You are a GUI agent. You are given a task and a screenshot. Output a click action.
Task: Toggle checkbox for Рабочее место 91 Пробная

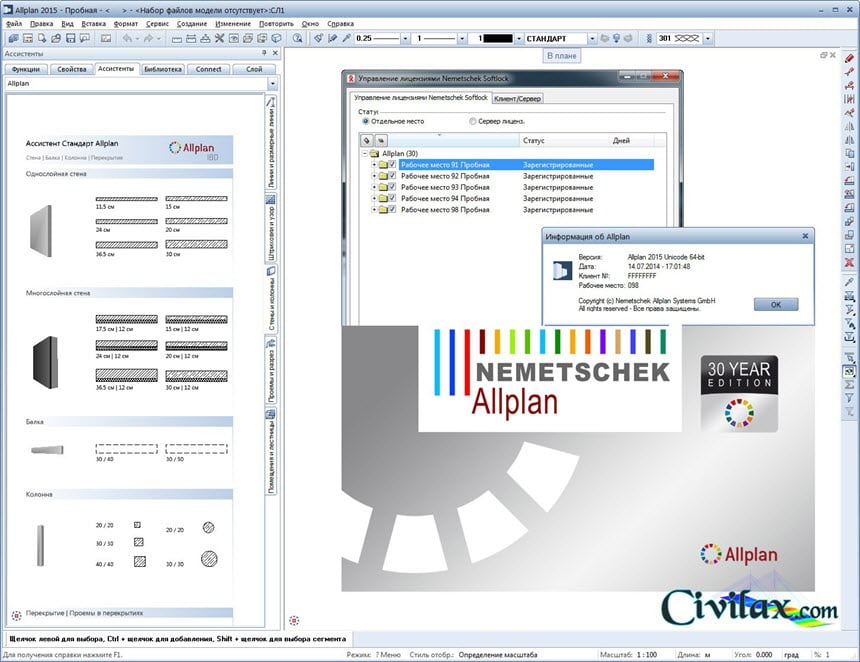[392, 165]
